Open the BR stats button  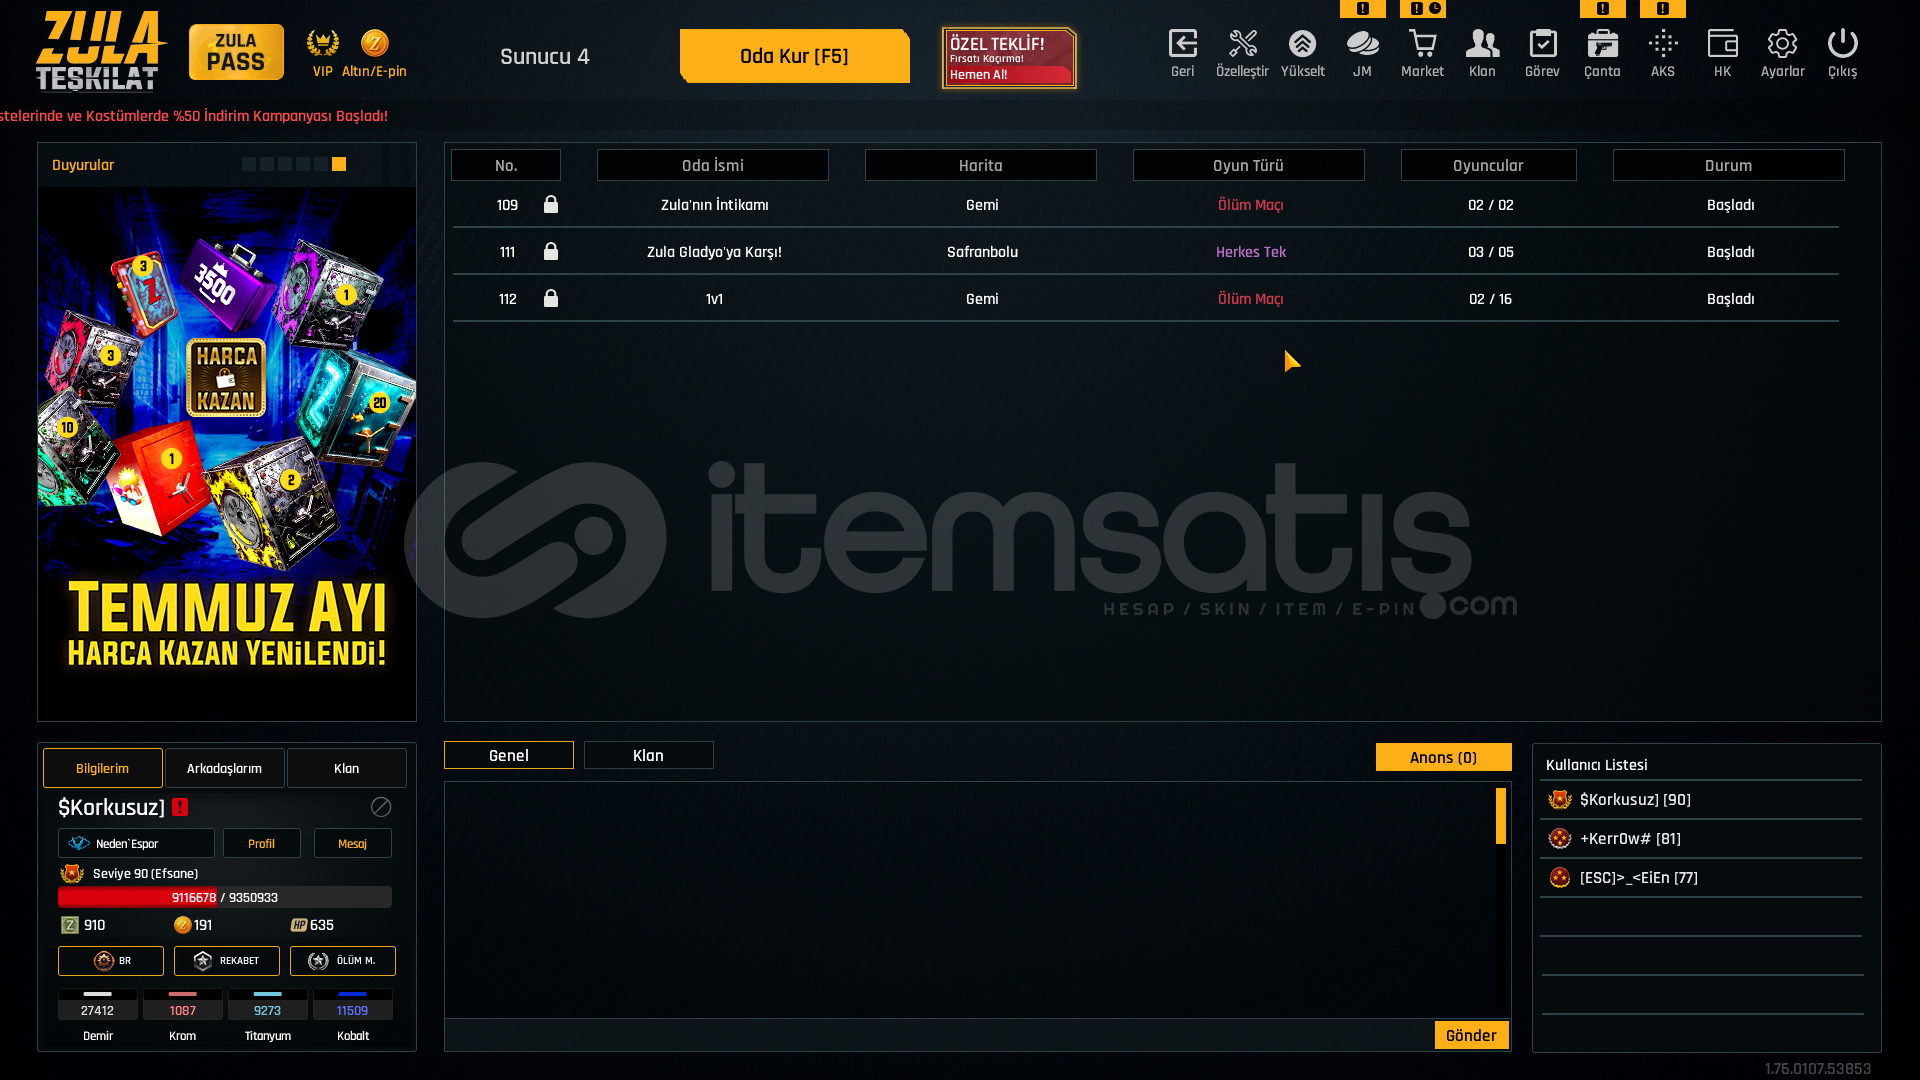[111, 961]
